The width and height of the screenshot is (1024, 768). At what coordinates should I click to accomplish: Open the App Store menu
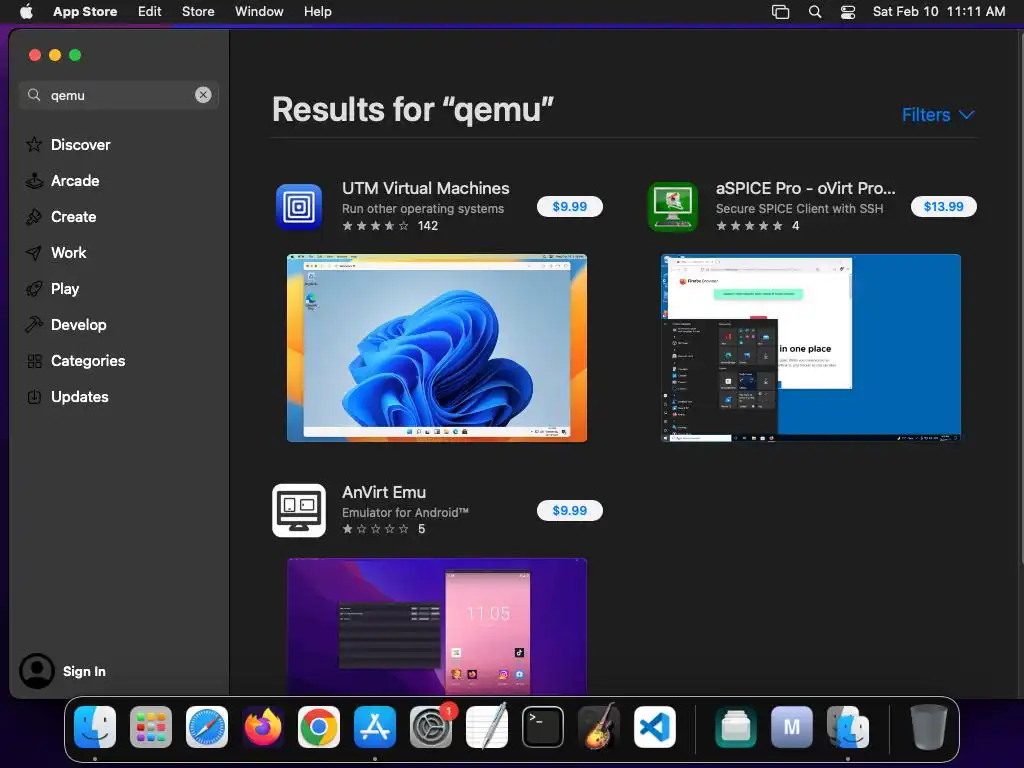pyautogui.click(x=85, y=12)
